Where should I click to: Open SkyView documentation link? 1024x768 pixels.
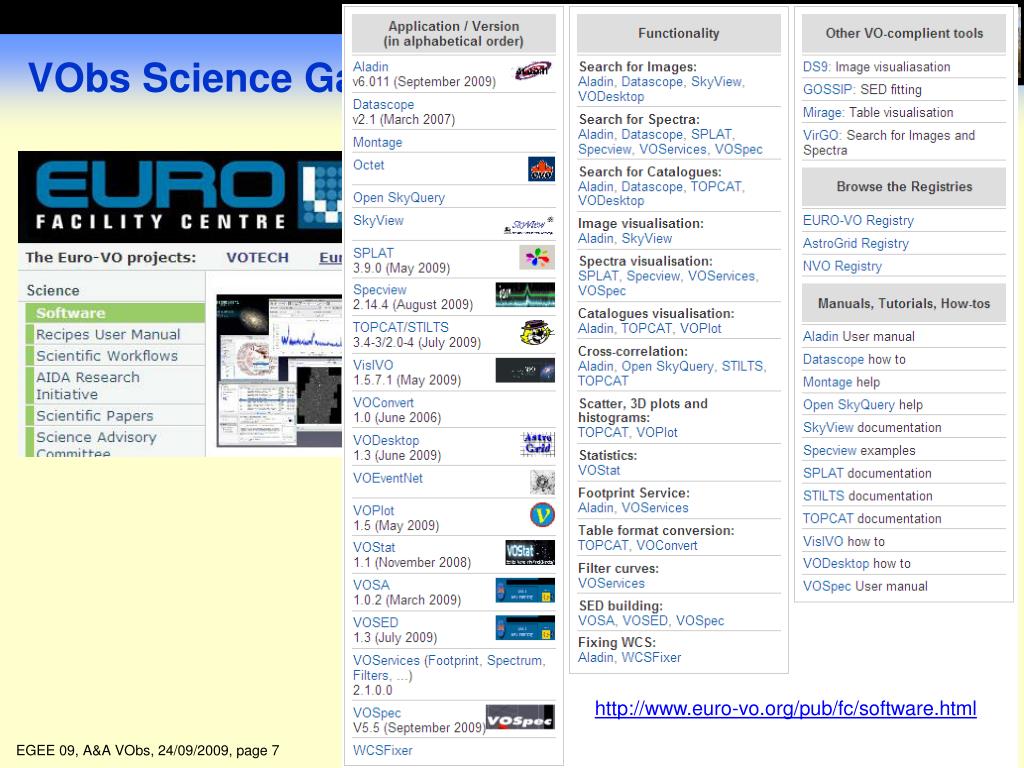point(872,428)
